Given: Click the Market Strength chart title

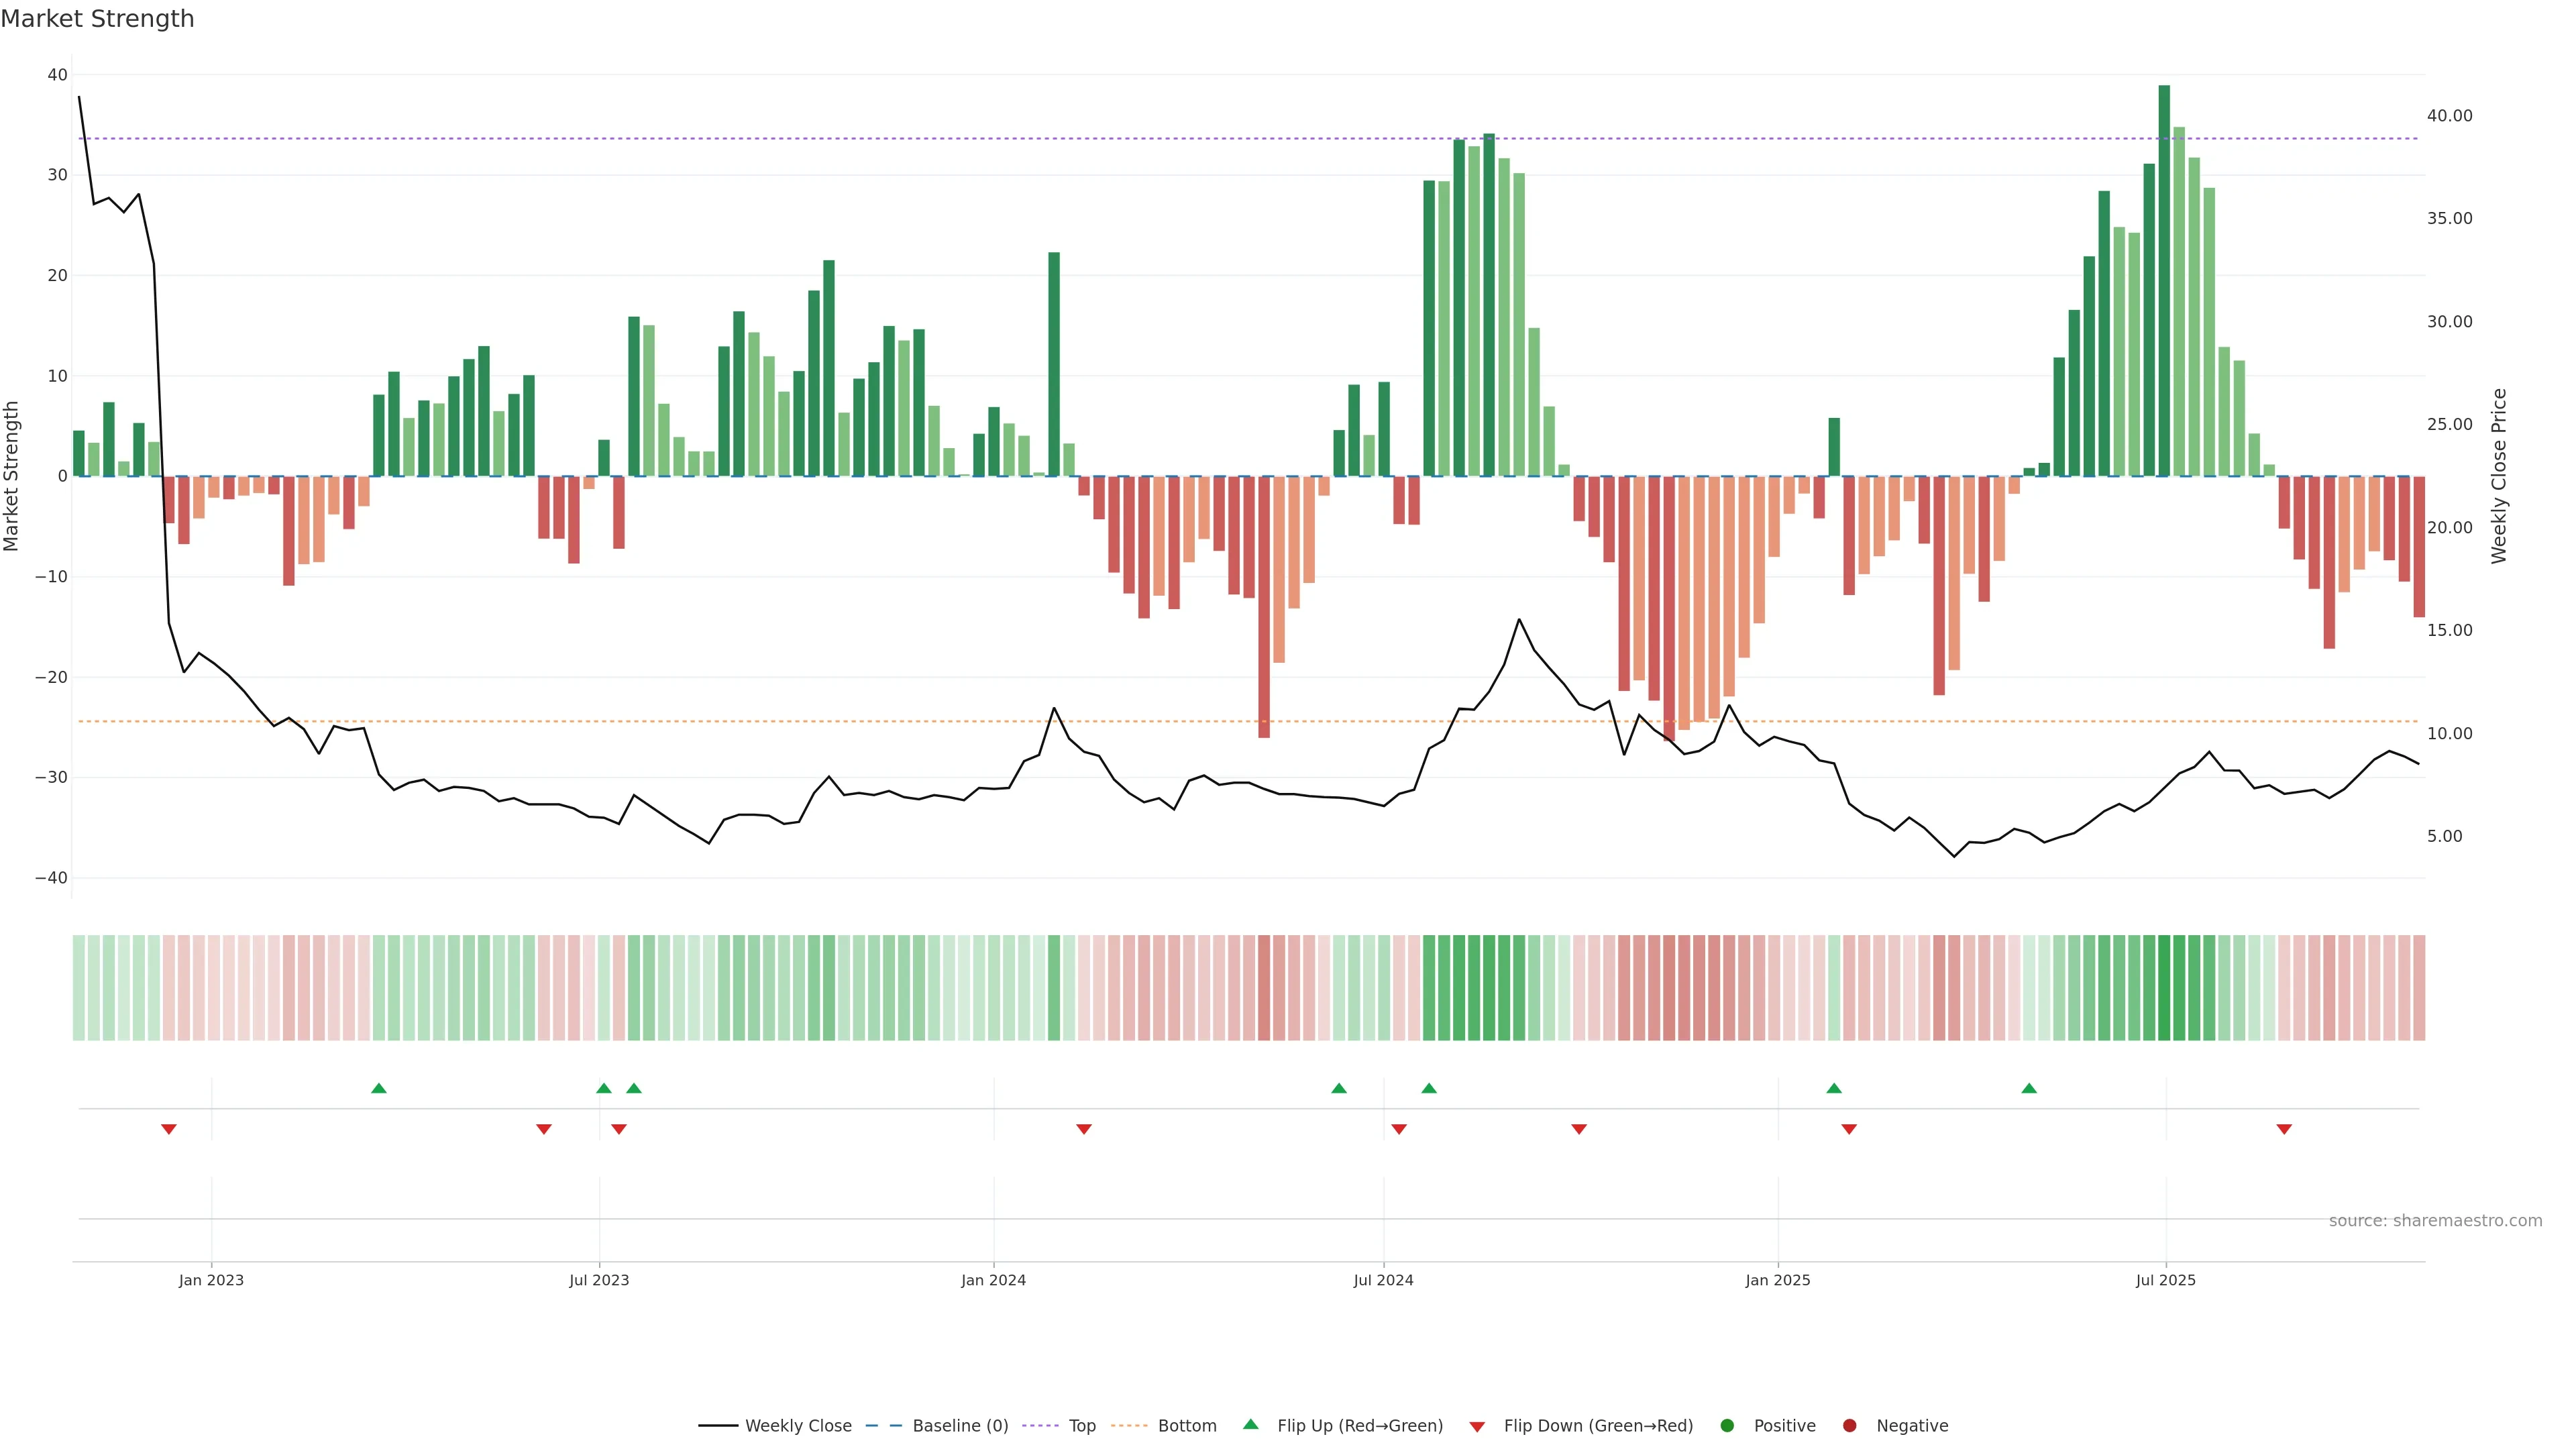Looking at the screenshot, I should pyautogui.click(x=97, y=19).
